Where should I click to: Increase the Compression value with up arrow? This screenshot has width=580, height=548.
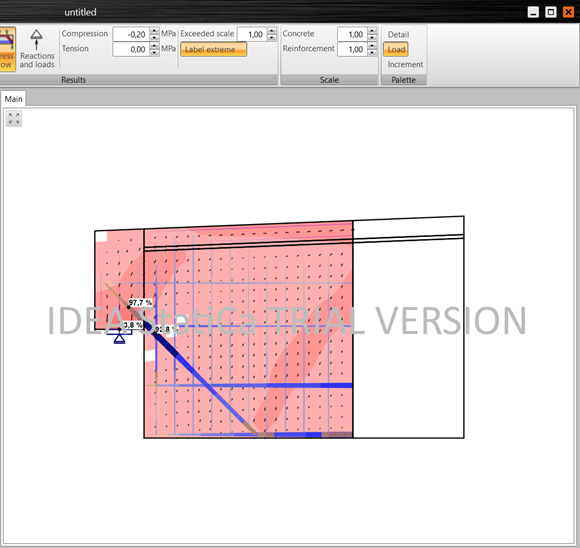pyautogui.click(x=155, y=31)
